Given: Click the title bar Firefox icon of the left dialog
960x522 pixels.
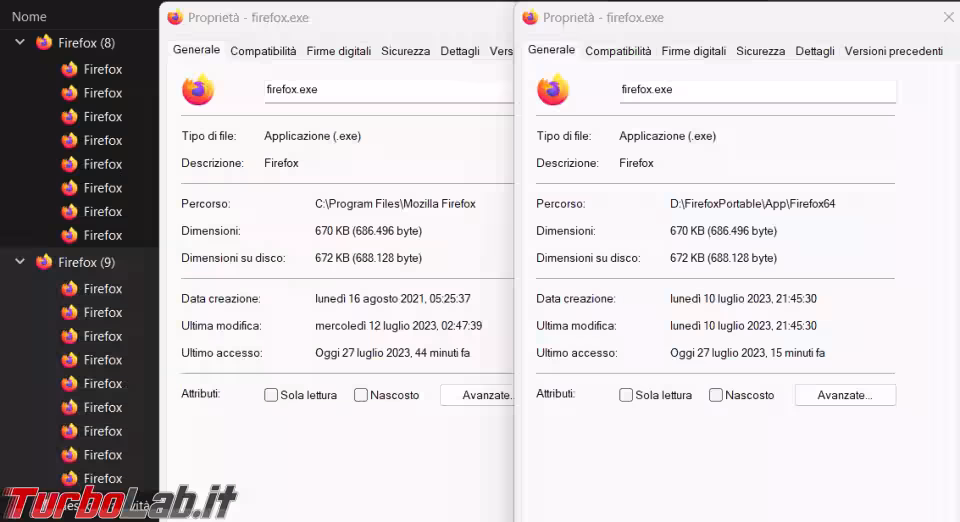Looking at the screenshot, I should [x=176, y=17].
